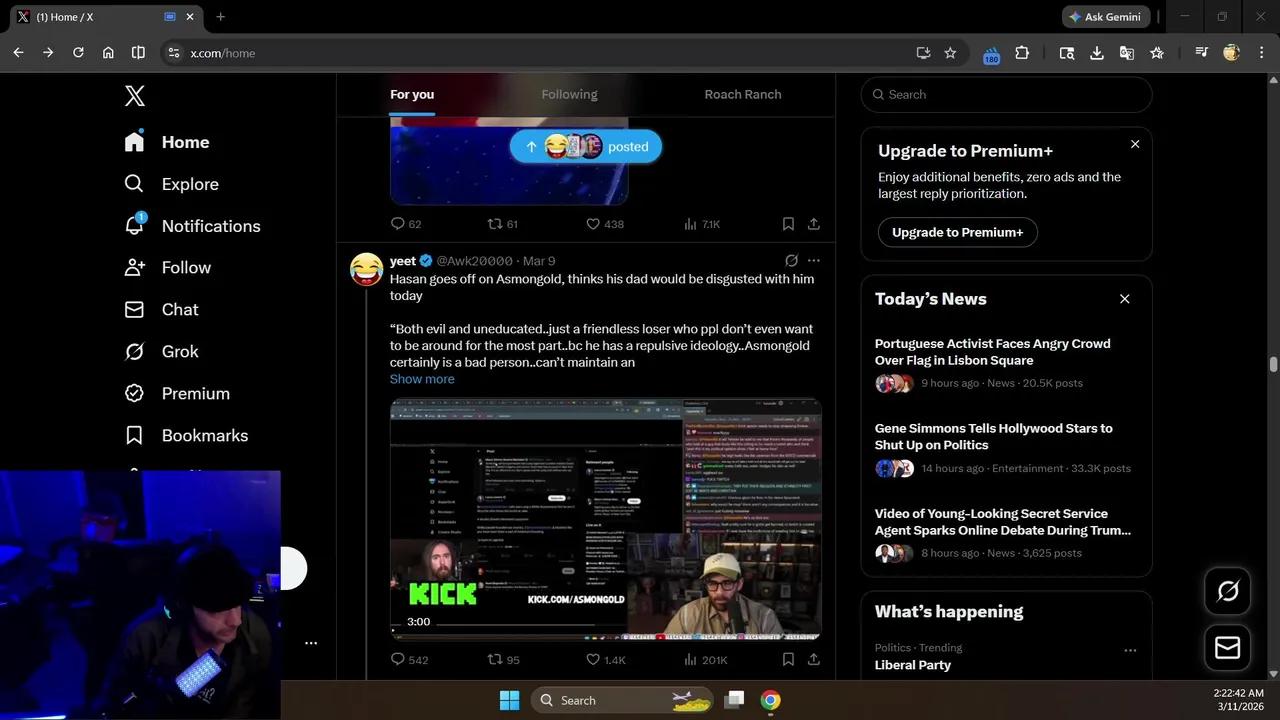Open Liberal Party trending topic
Screen dimensions: 1280x720
pos(912,665)
